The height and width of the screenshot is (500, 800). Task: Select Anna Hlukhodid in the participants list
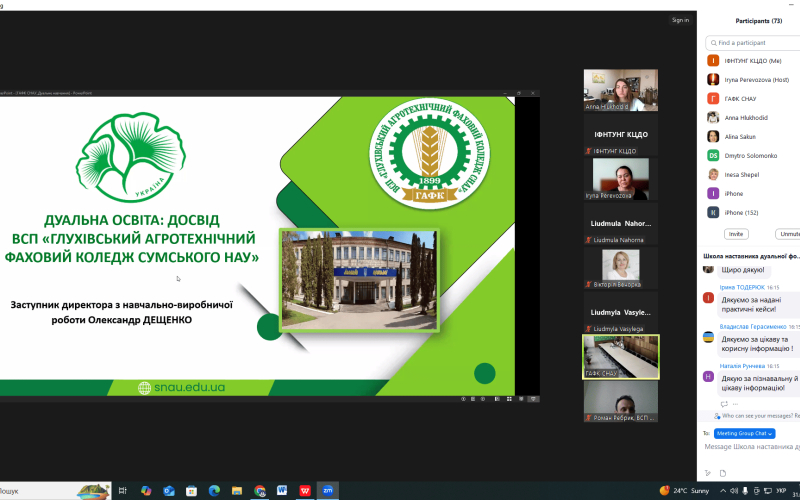(753, 117)
